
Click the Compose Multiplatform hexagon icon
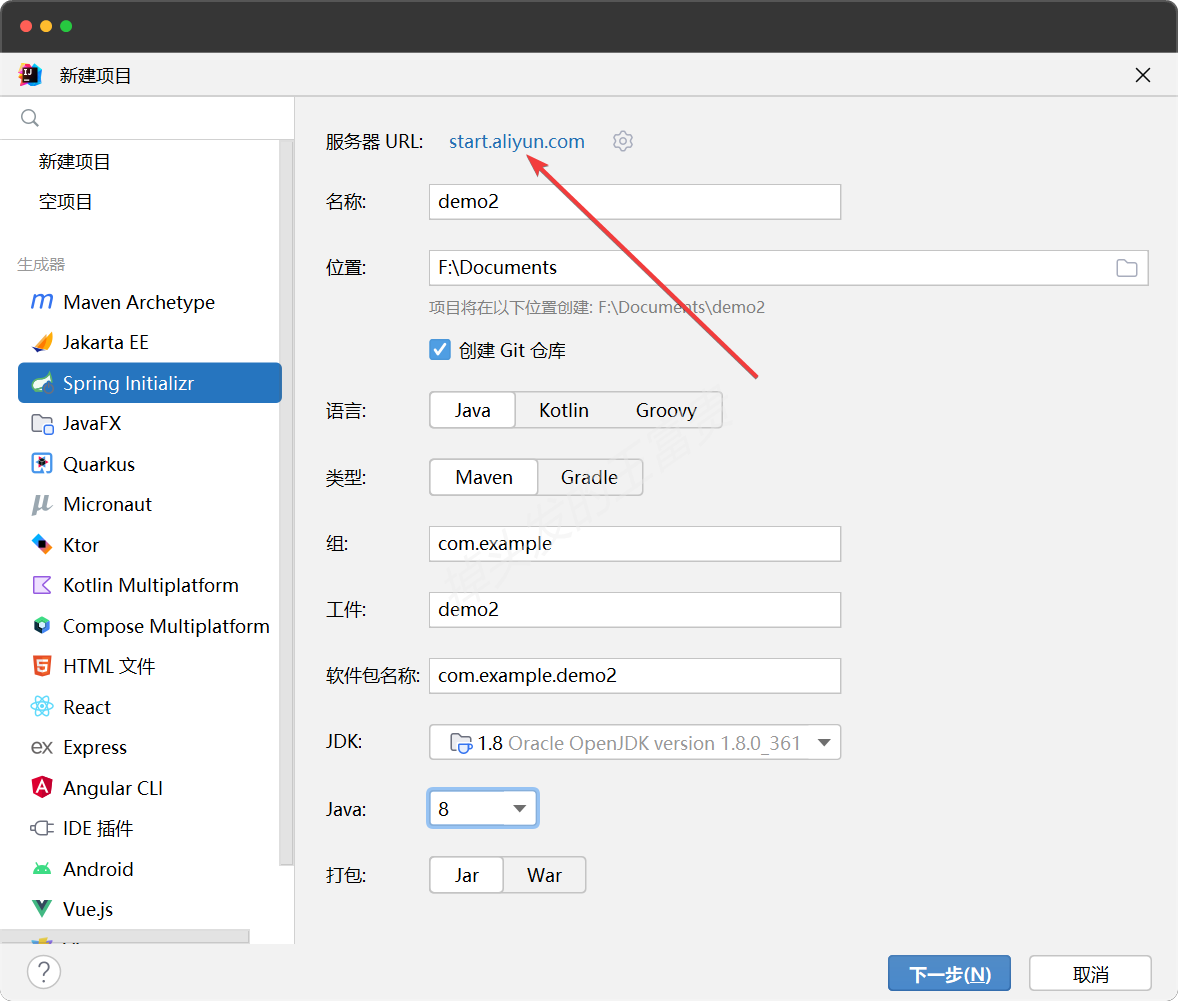tap(42, 625)
